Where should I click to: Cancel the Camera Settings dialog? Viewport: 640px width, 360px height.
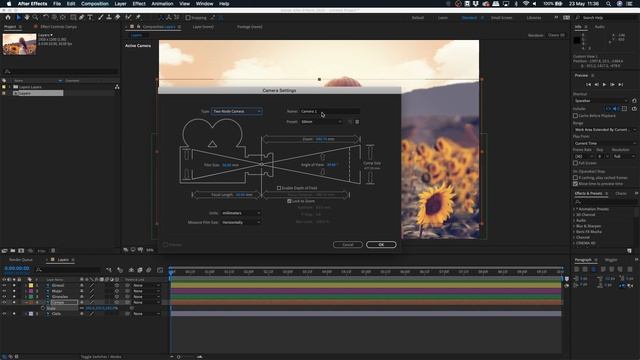tap(348, 244)
